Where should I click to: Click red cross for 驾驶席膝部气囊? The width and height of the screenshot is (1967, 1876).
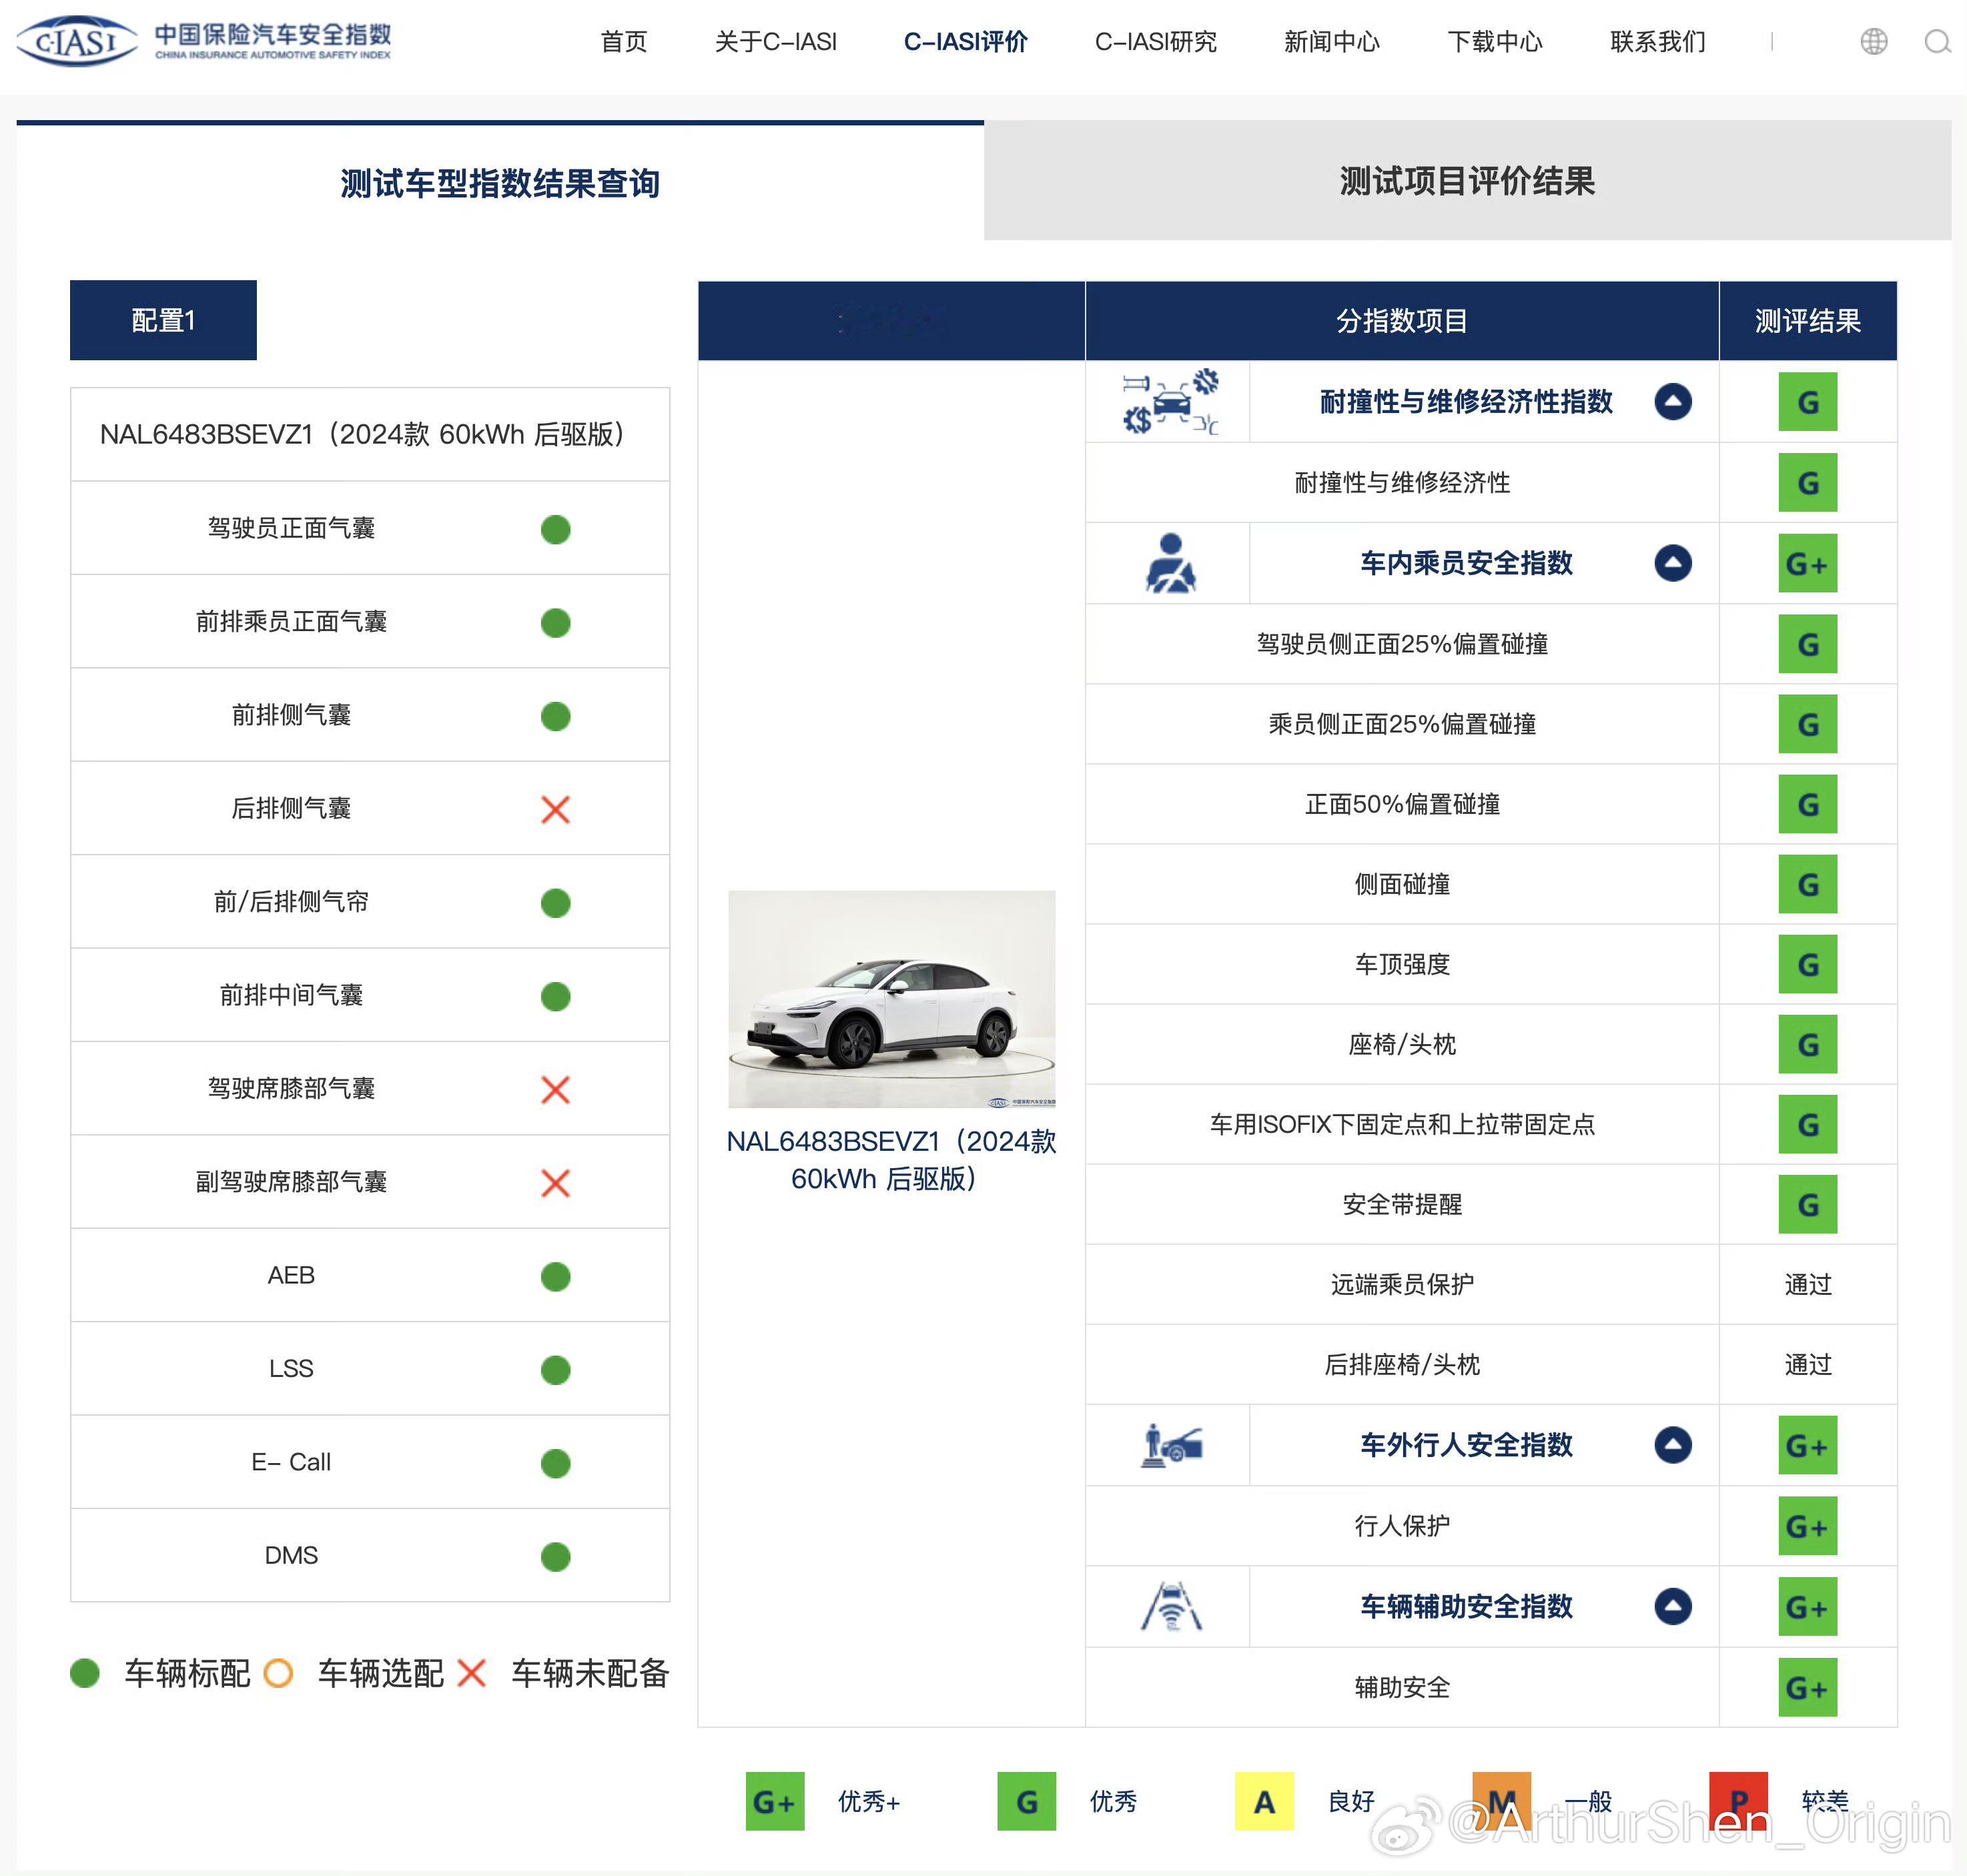click(555, 1089)
